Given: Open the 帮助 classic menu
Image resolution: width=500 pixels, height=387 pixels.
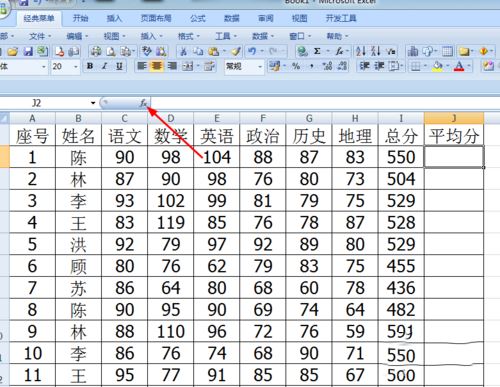Looking at the screenshot, I should click(337, 36).
